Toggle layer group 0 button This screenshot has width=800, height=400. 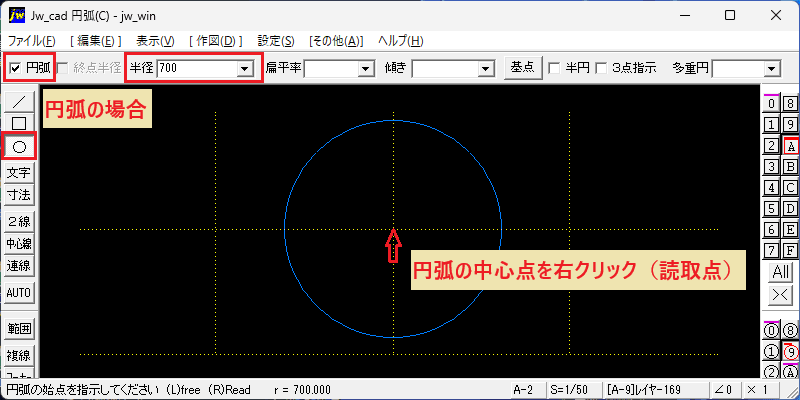click(771, 104)
